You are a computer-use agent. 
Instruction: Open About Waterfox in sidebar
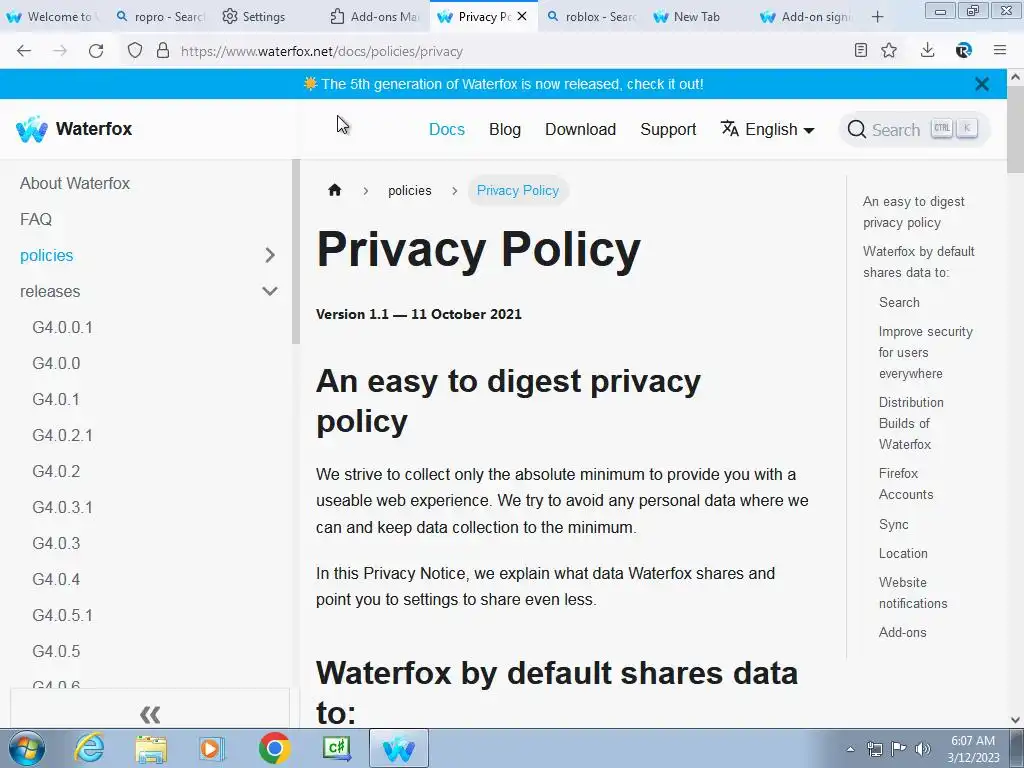[75, 184]
